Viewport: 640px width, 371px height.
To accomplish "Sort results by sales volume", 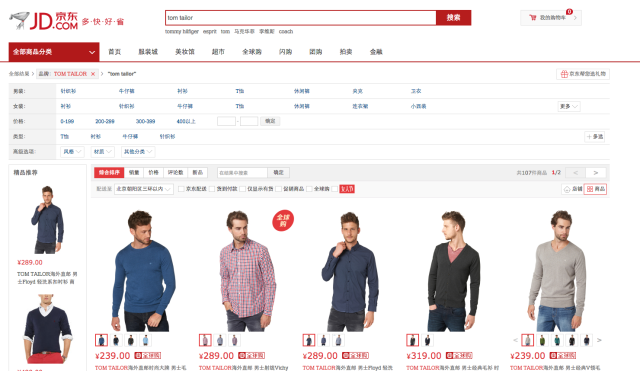I will coord(134,173).
